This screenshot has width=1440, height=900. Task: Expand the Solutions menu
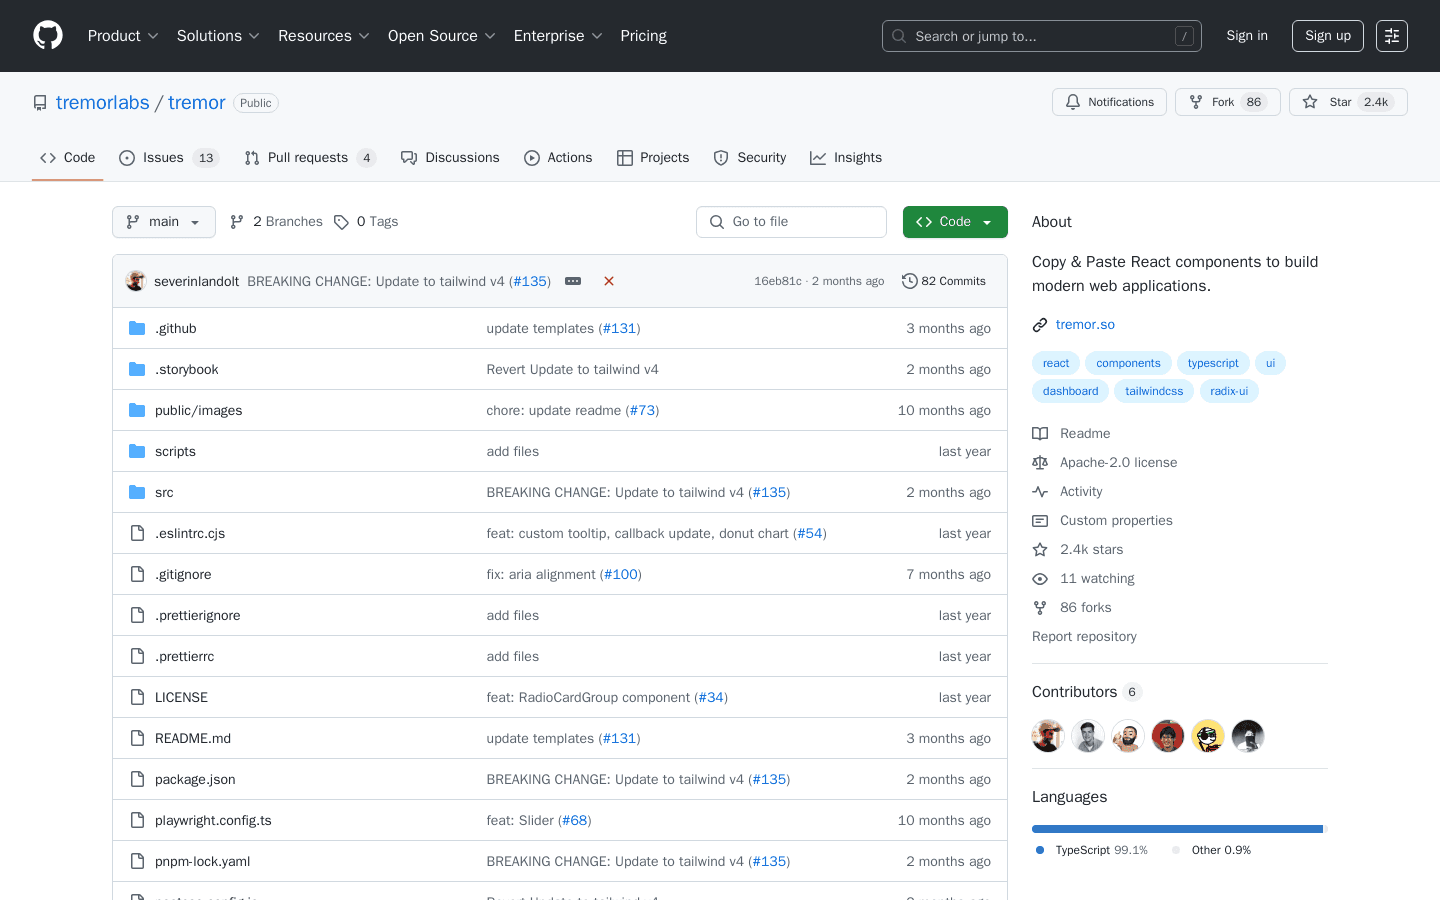point(218,36)
